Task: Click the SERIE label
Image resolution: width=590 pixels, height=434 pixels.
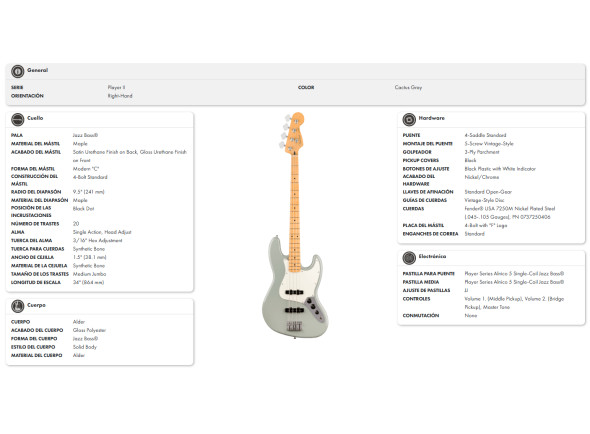Action: pos(17,87)
